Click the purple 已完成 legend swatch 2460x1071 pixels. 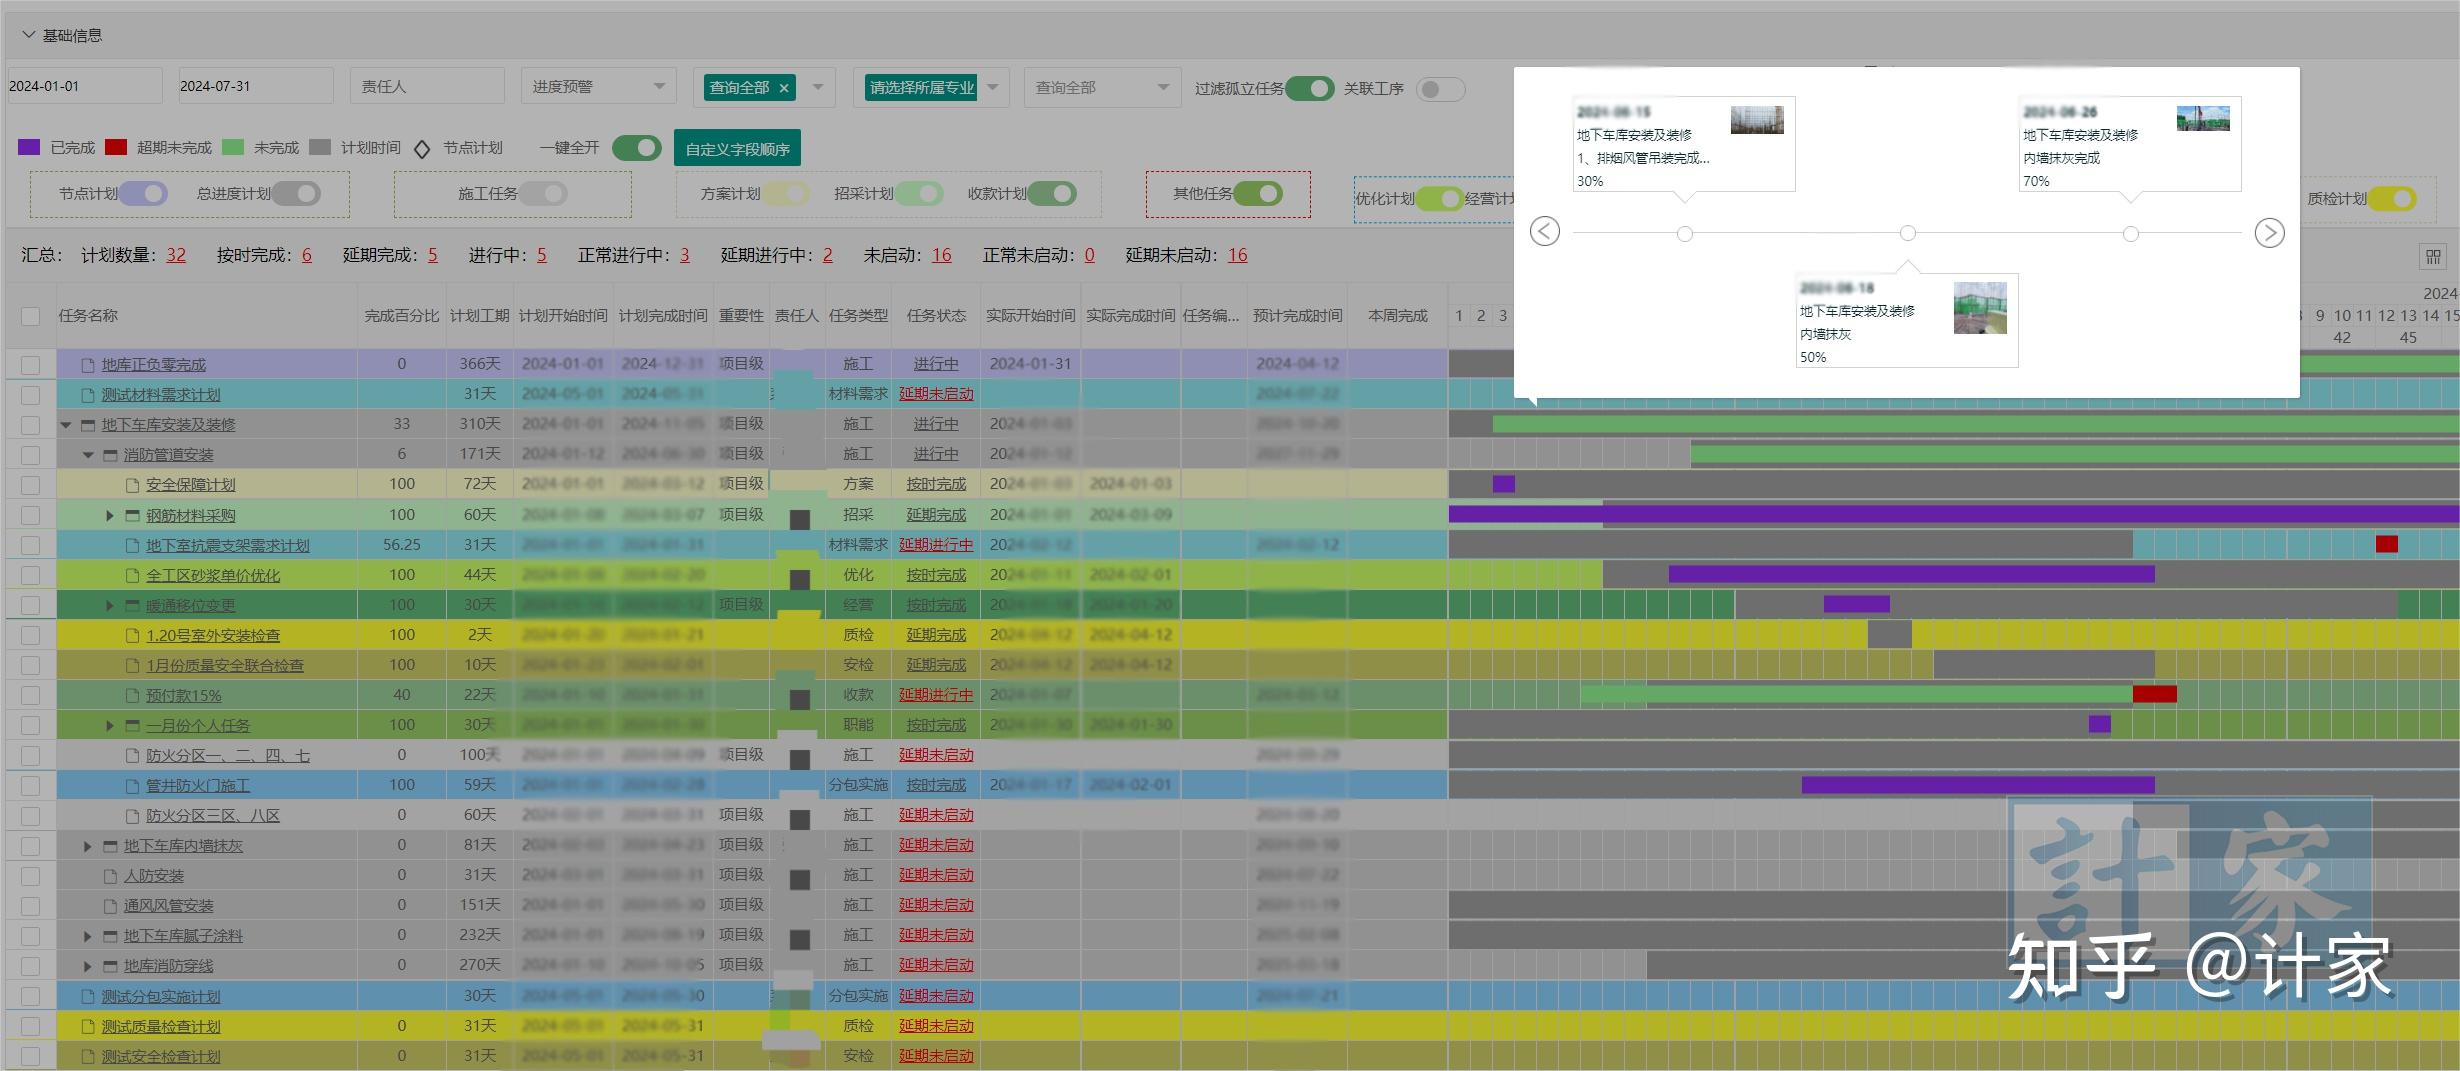point(29,148)
